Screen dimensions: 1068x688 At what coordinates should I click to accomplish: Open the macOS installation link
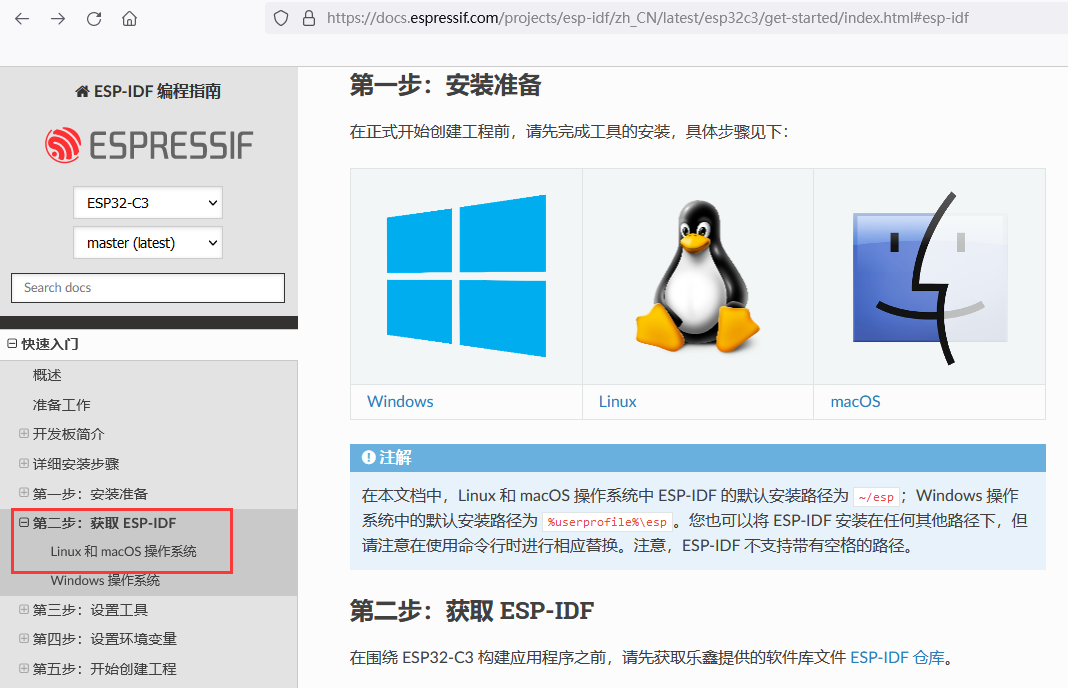pos(855,402)
